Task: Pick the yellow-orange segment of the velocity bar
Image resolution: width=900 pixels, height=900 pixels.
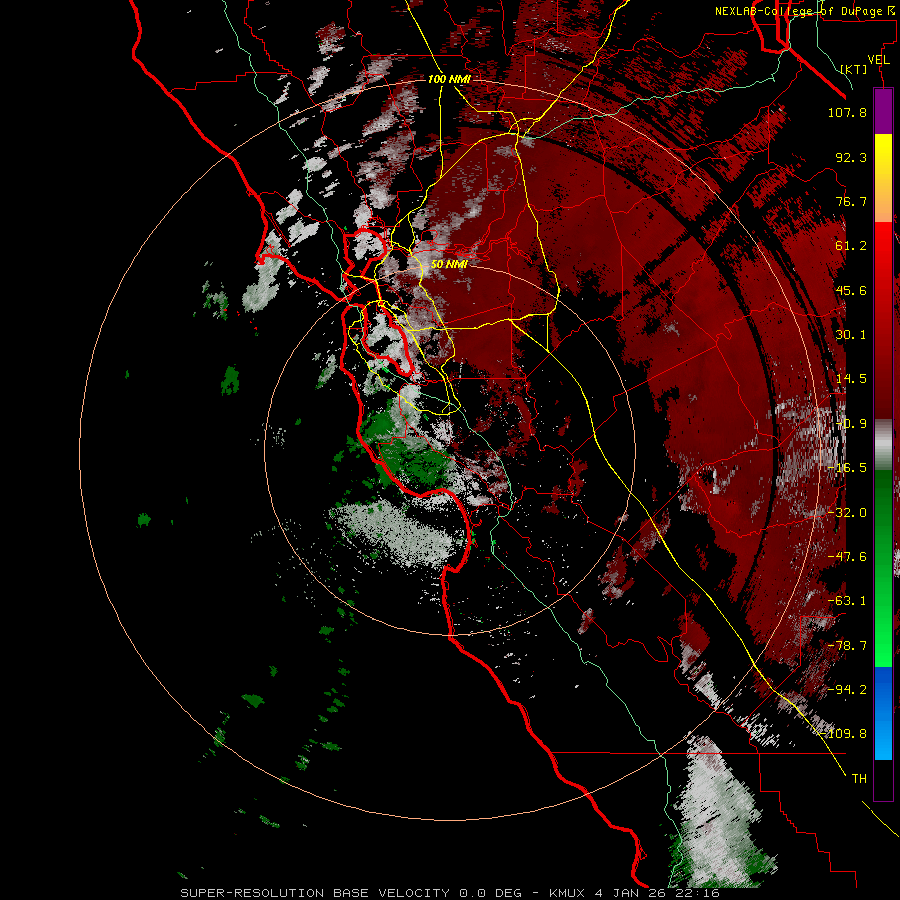Action: point(883,178)
